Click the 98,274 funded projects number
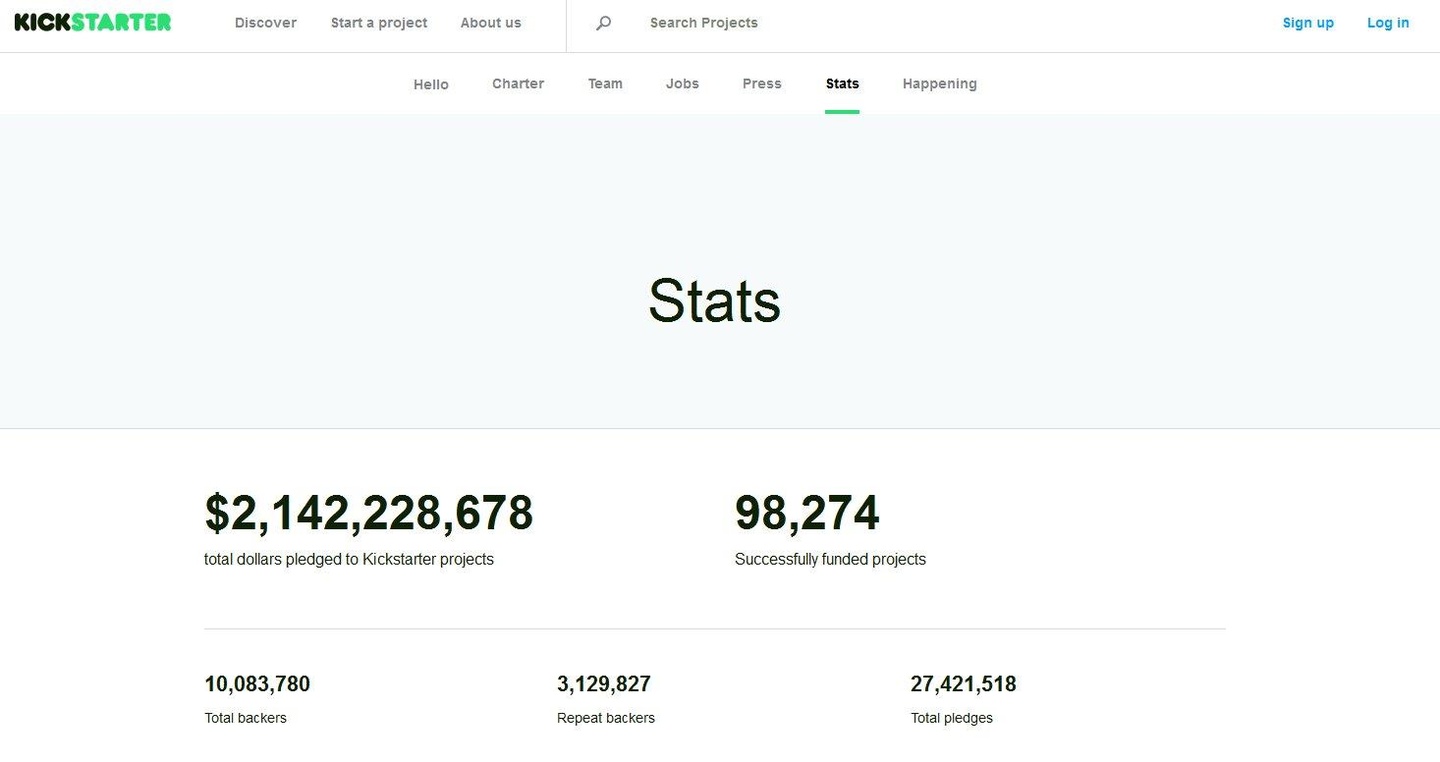 pos(807,513)
